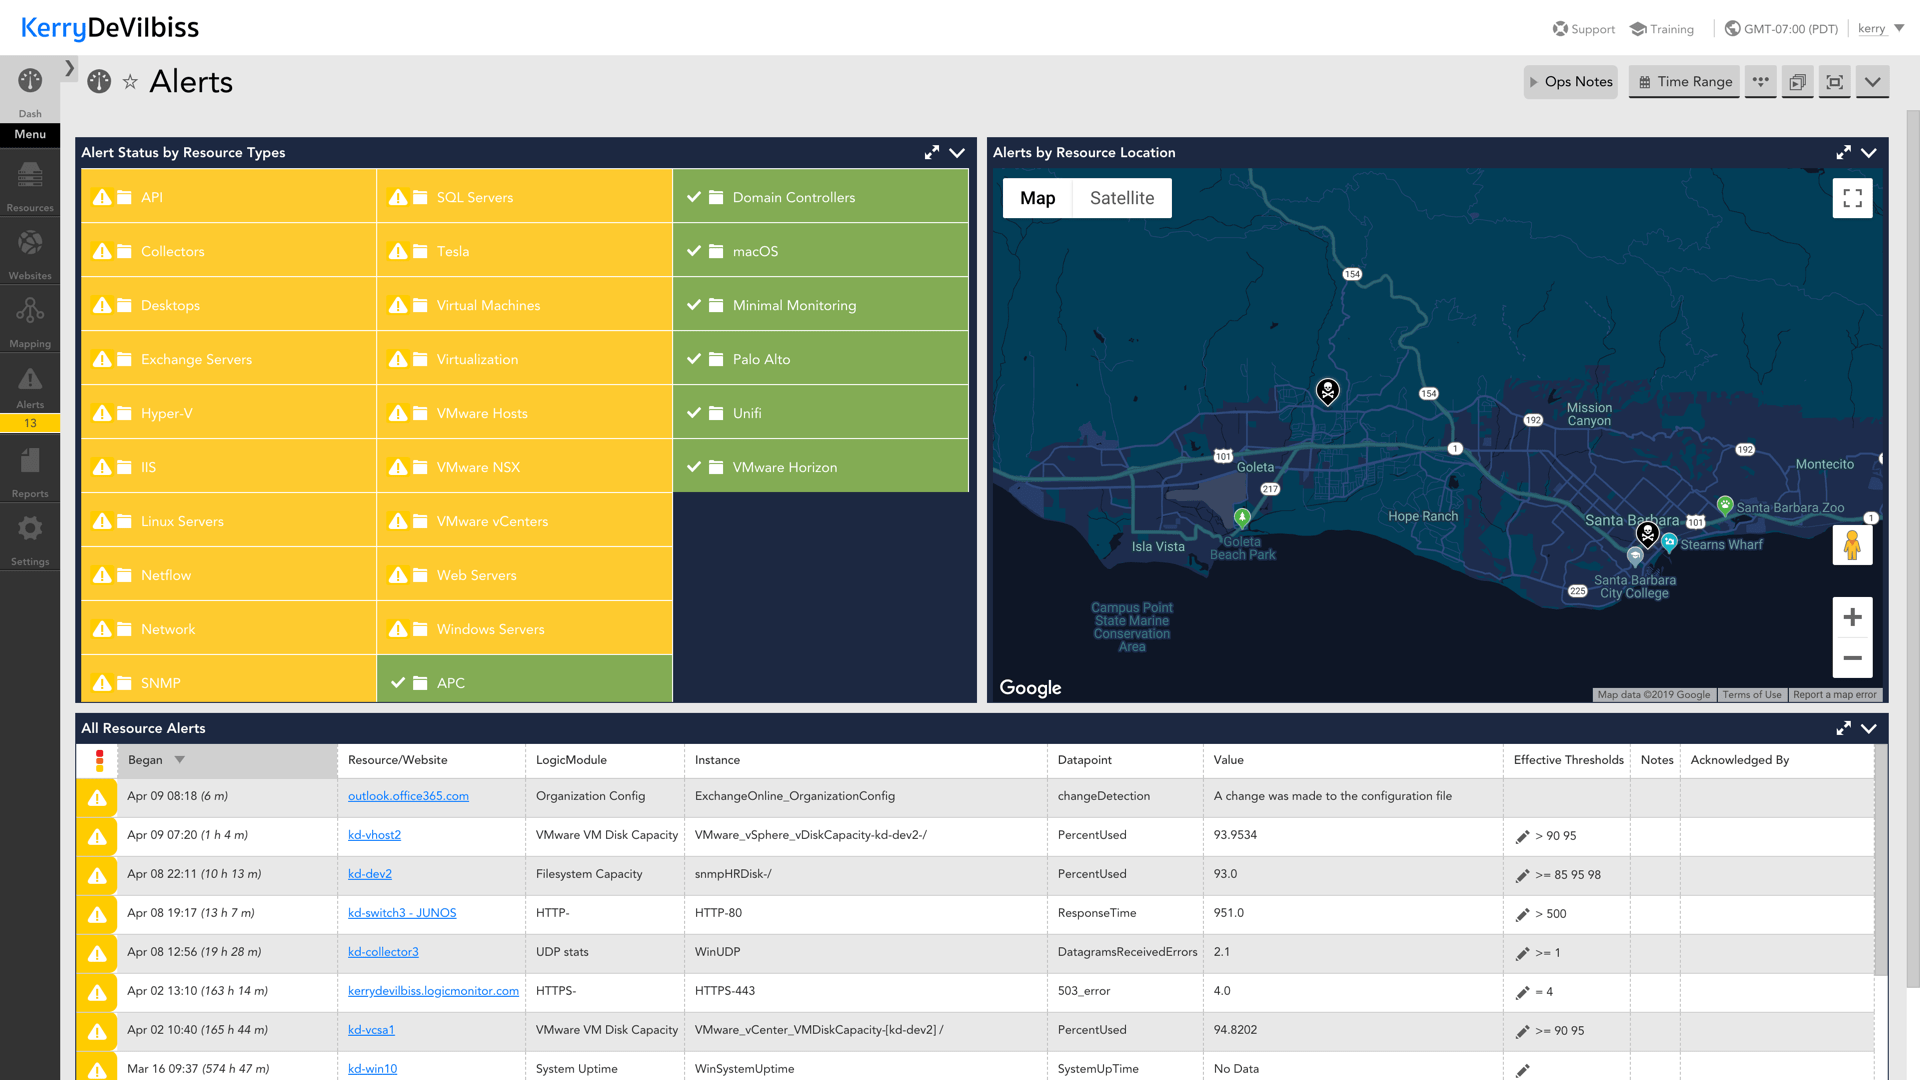
Task: Select the API resource type tile
Action: [228, 197]
